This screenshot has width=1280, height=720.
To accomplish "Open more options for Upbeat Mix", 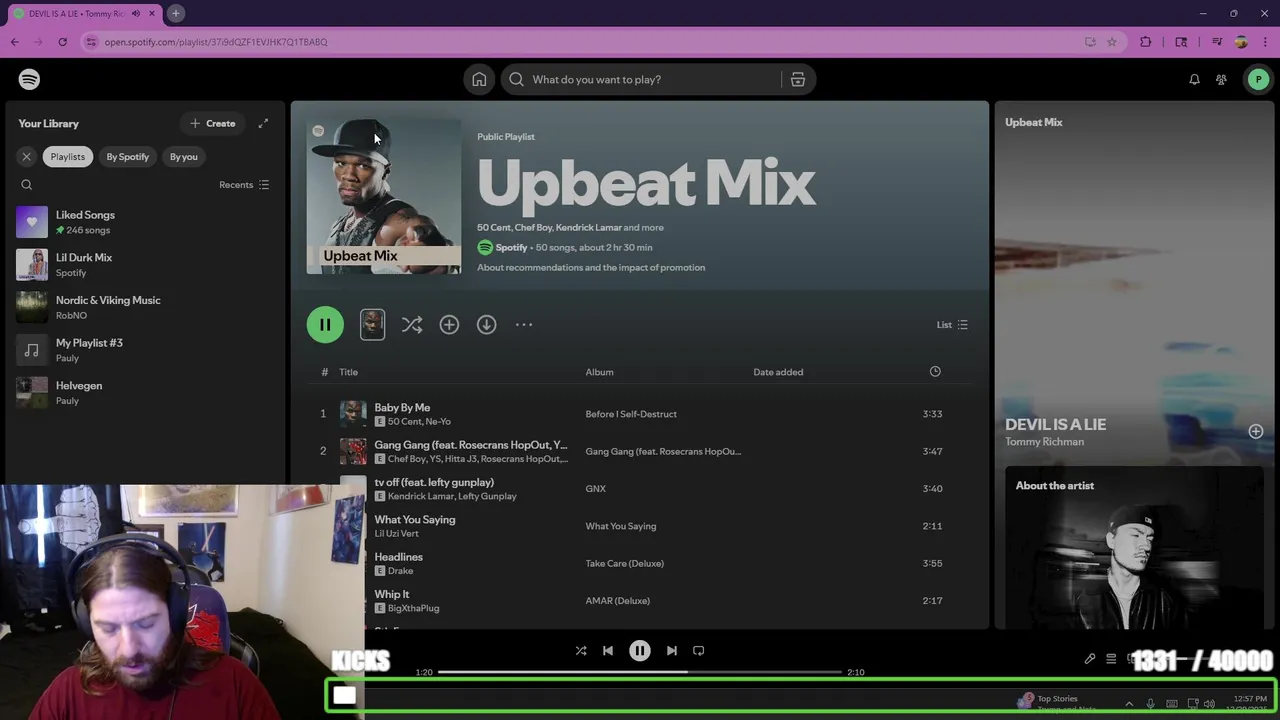I will coord(524,325).
